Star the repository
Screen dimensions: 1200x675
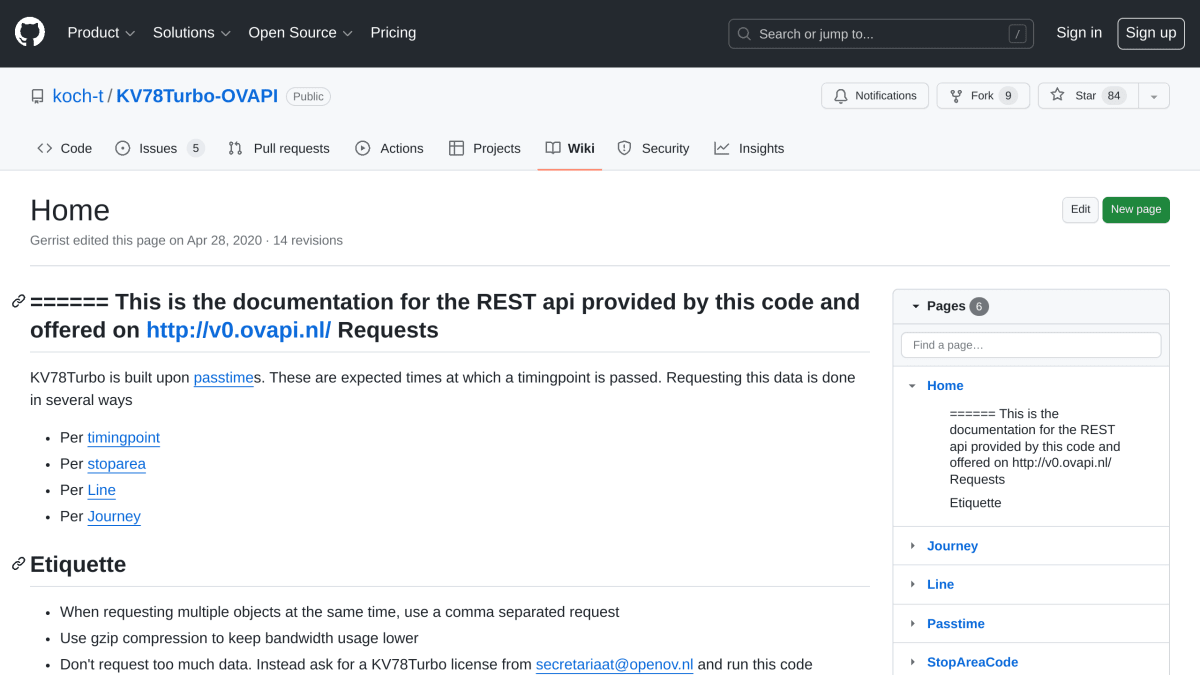(x=1088, y=96)
